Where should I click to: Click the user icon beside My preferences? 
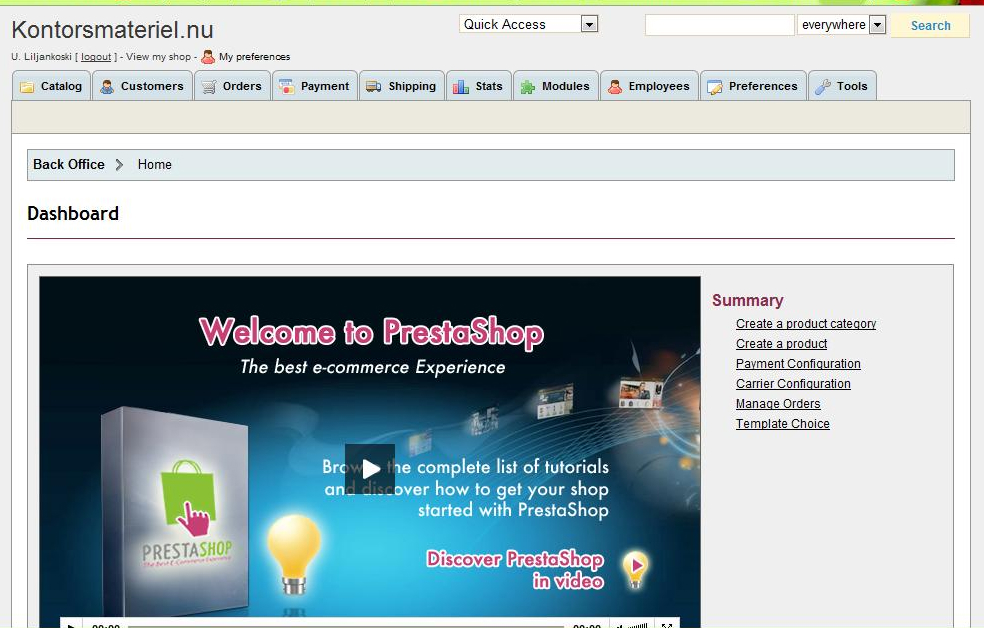(x=208, y=57)
